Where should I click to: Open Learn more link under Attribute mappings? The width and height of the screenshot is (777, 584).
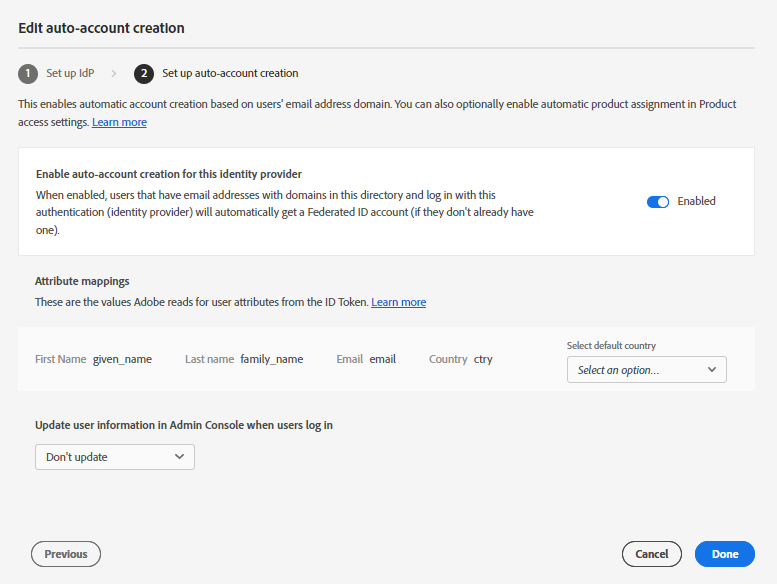click(x=398, y=302)
